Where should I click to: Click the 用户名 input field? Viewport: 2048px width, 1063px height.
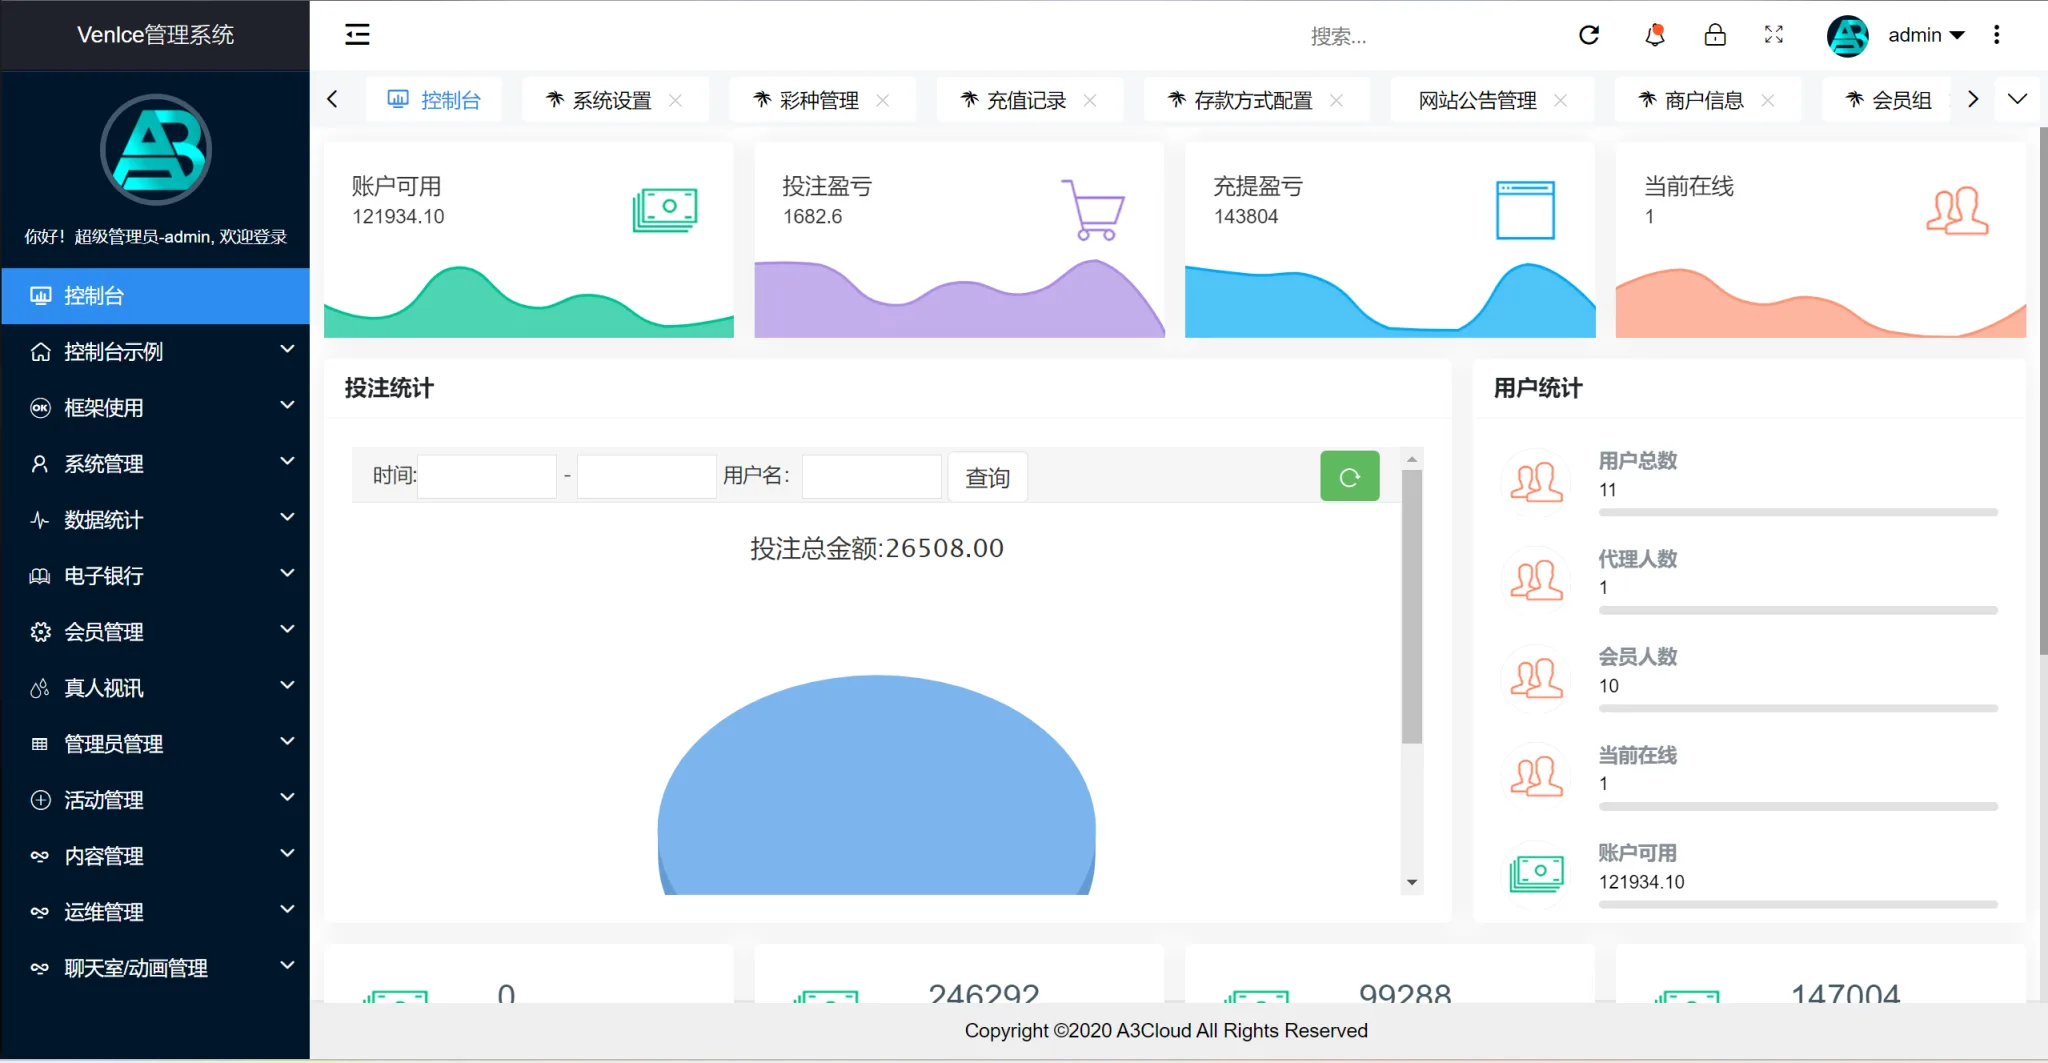pos(871,477)
